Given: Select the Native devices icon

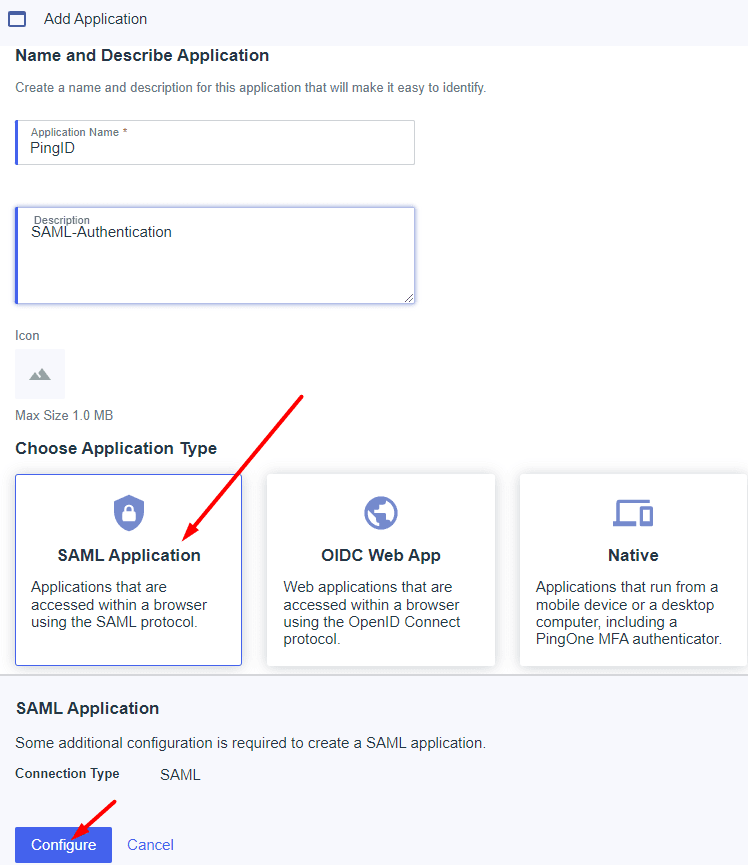Looking at the screenshot, I should pos(633,513).
